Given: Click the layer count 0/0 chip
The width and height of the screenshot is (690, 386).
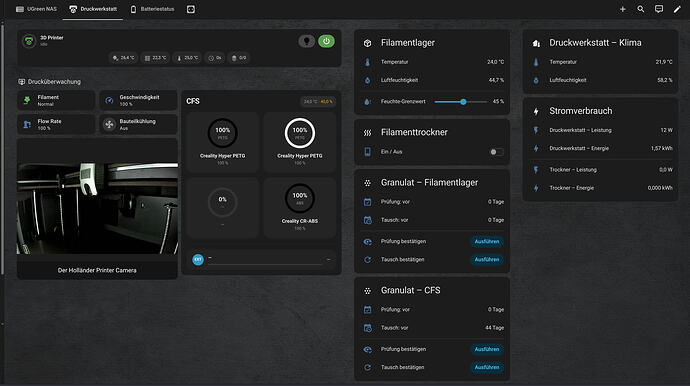Looking at the screenshot, I should click(x=239, y=58).
